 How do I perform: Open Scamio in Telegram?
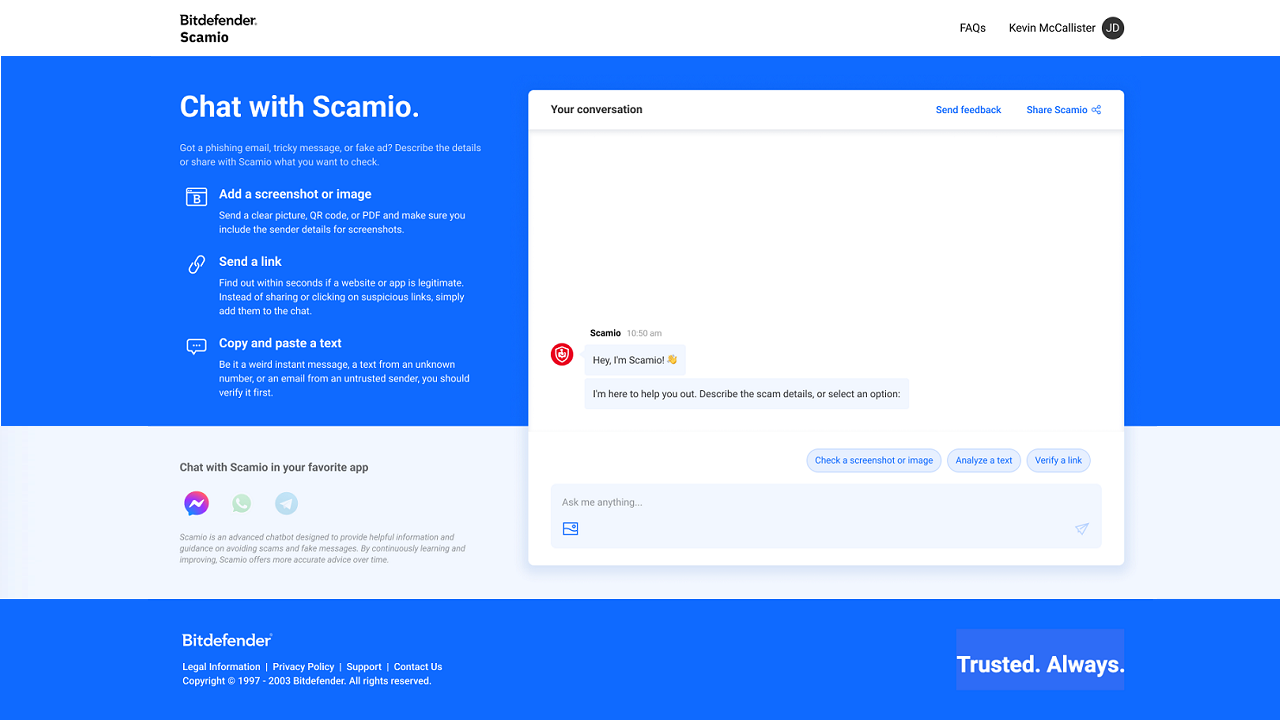[x=287, y=504]
